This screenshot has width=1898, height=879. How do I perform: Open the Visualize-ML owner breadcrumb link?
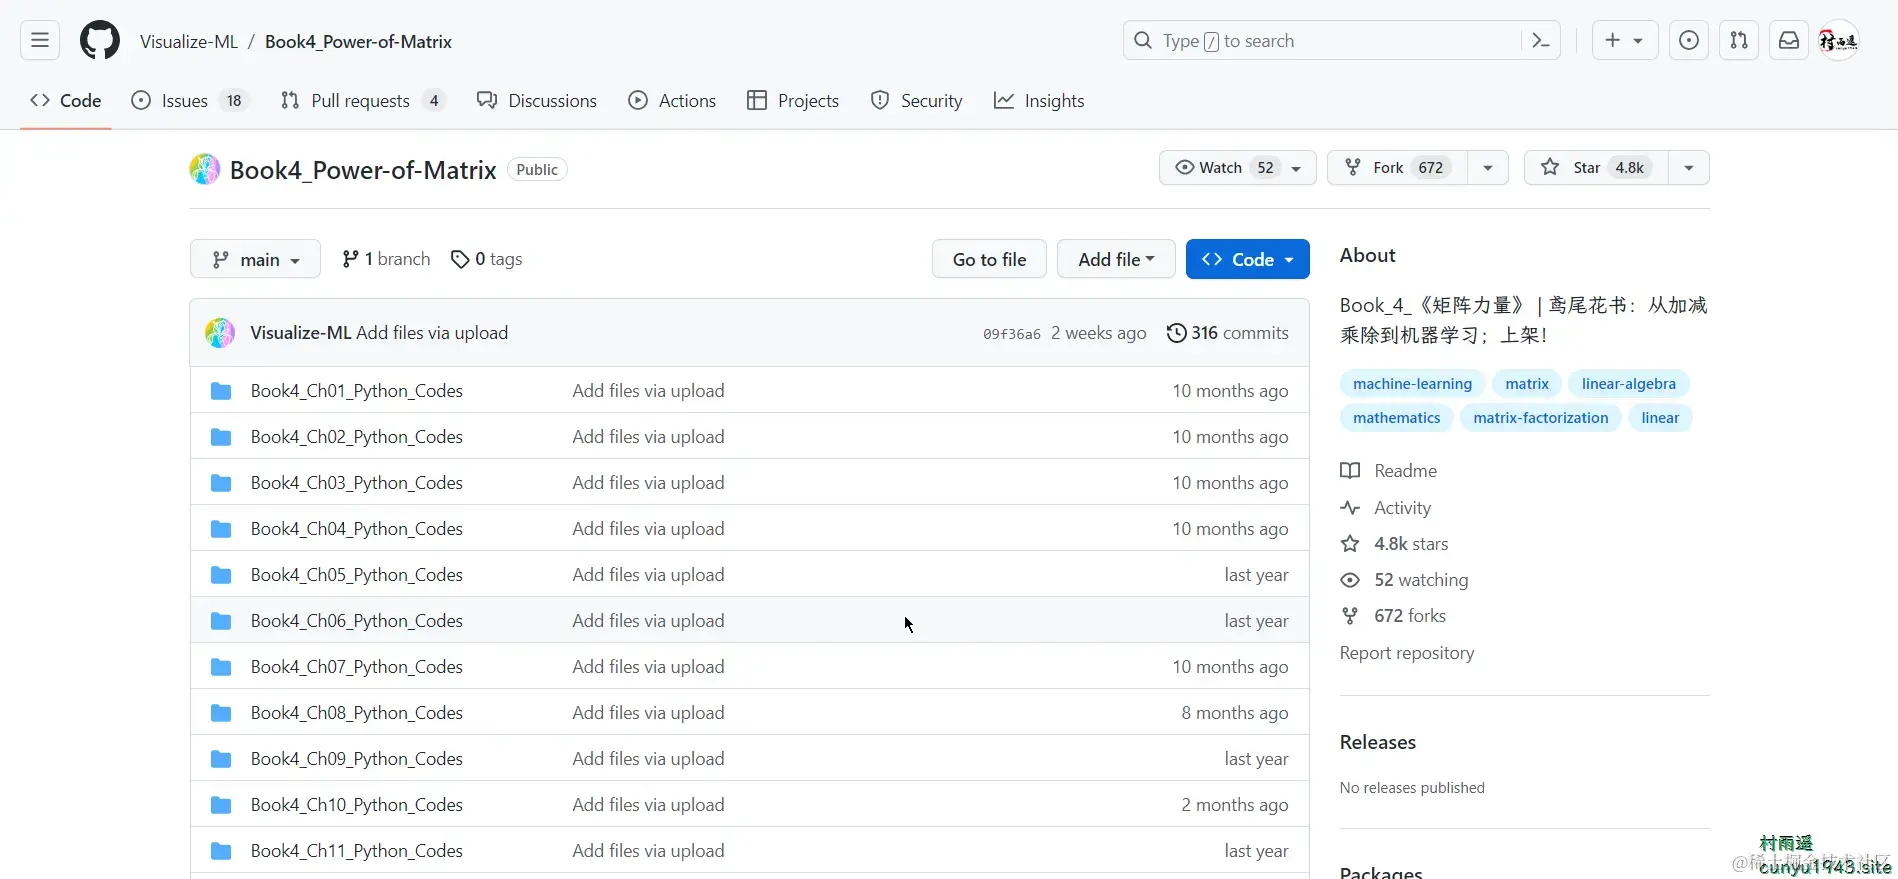(189, 41)
